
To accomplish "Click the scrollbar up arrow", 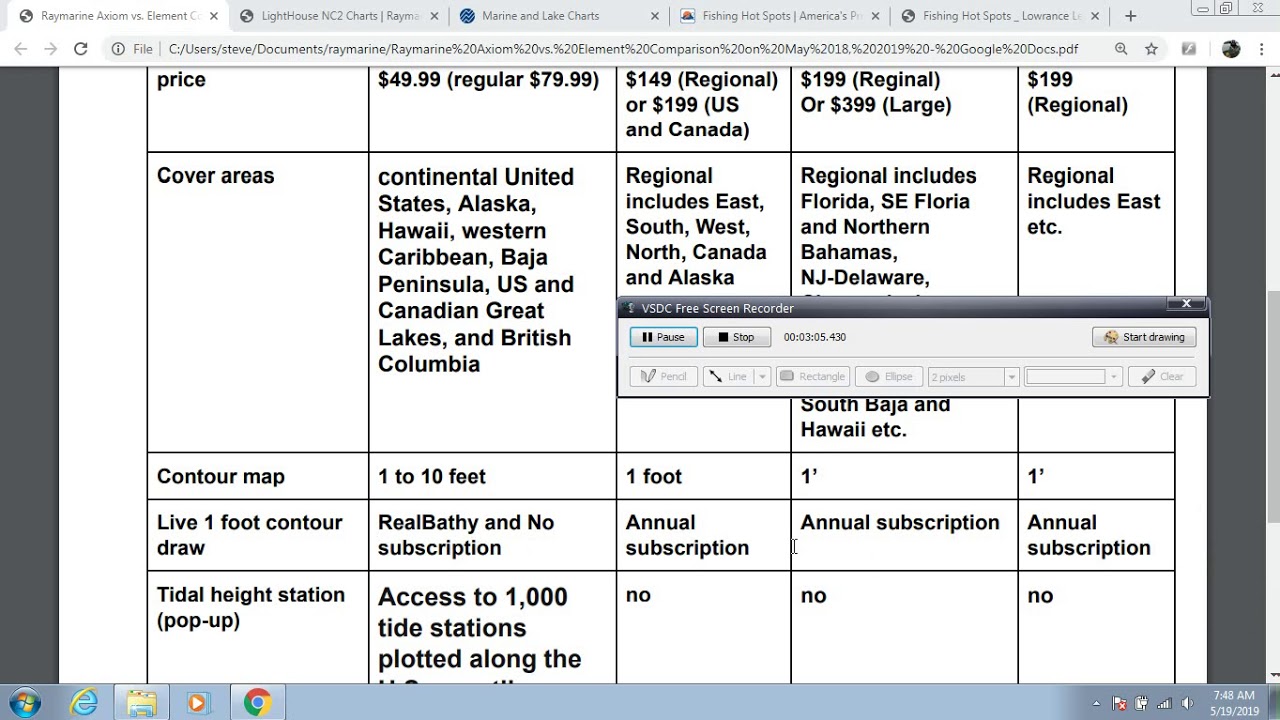I will point(1273,73).
